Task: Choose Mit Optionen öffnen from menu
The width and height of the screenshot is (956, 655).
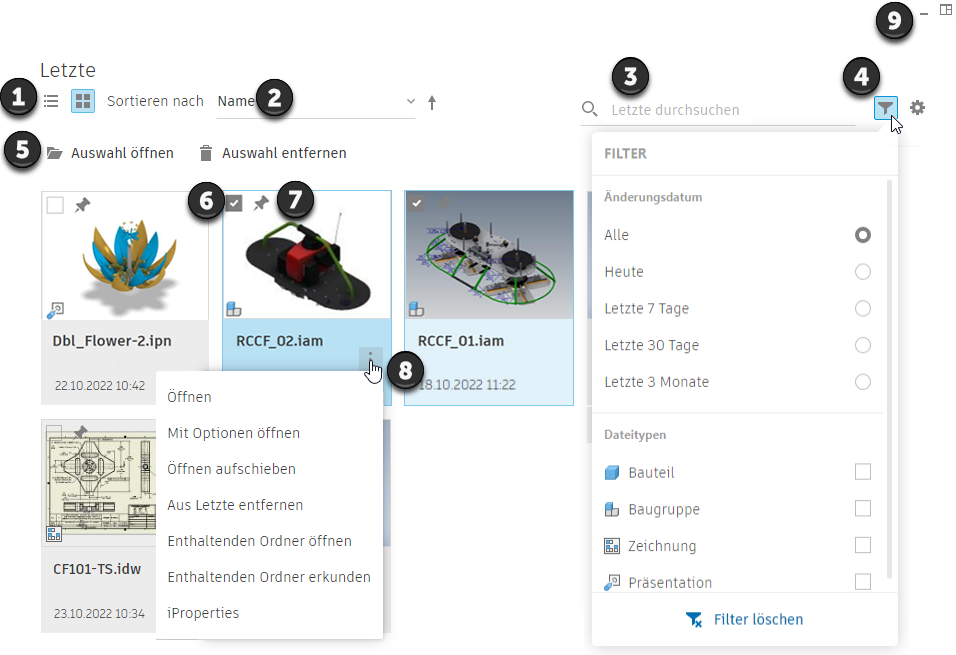Action: (x=234, y=433)
